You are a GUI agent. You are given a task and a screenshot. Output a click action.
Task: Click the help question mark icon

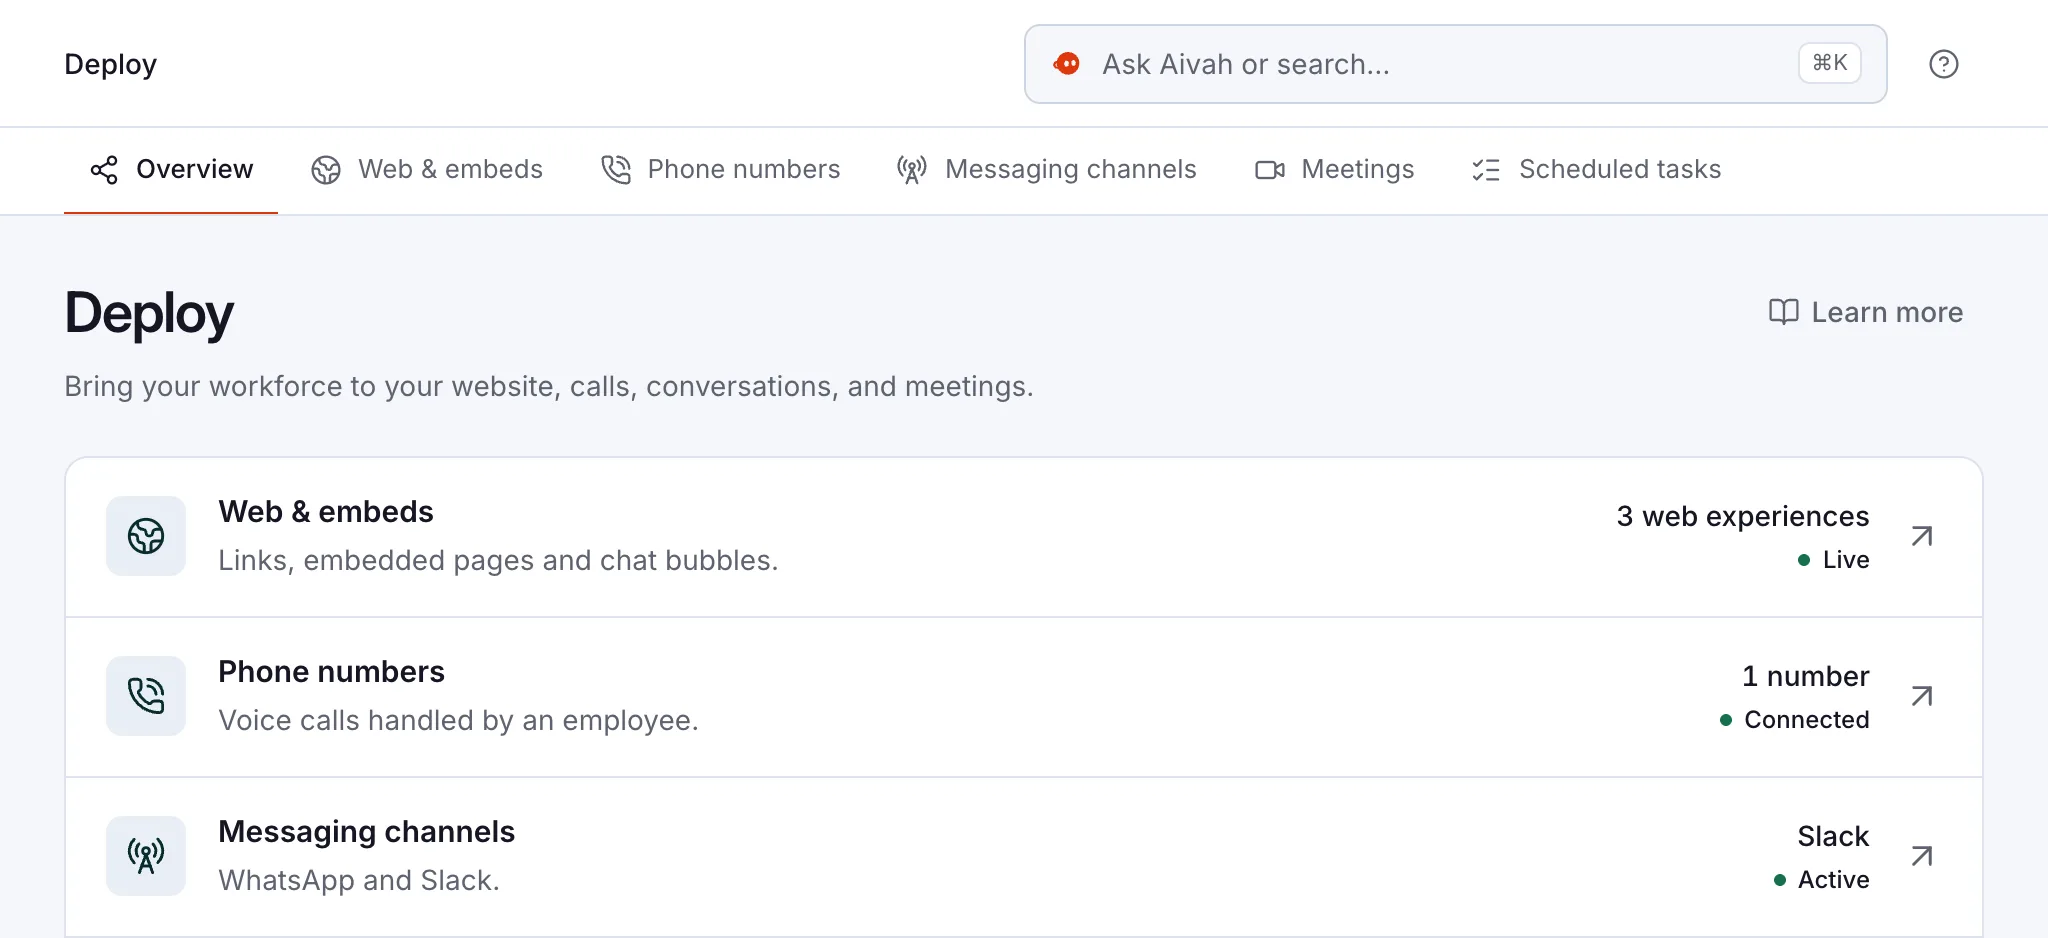click(x=1943, y=64)
